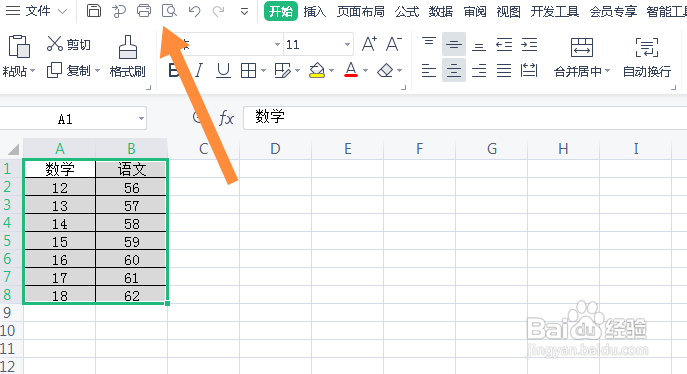687x374 pixels.
Task: Select row 9 header
Action: pos(7,313)
